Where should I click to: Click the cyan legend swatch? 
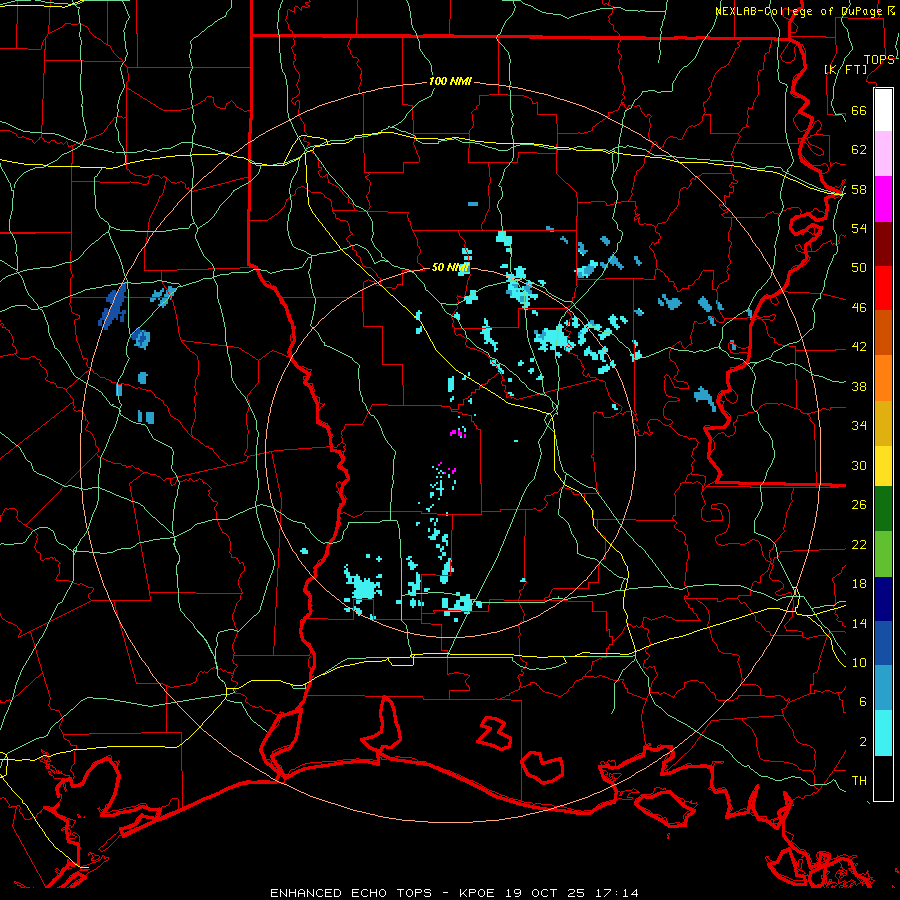pyautogui.click(x=883, y=733)
